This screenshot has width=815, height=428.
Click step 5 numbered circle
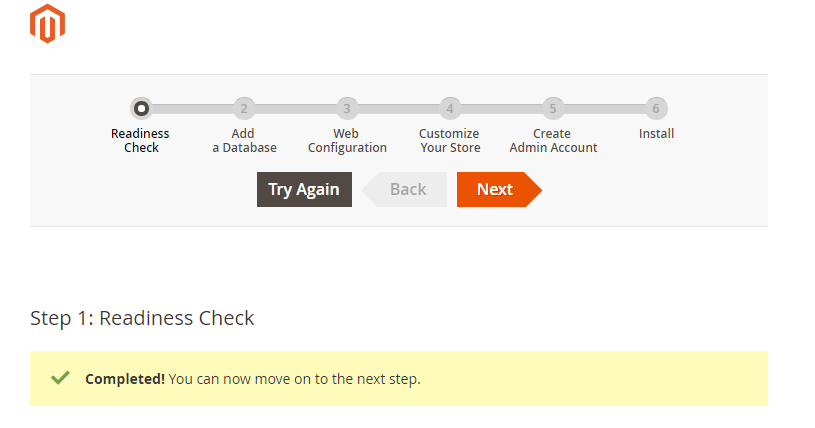click(x=552, y=108)
